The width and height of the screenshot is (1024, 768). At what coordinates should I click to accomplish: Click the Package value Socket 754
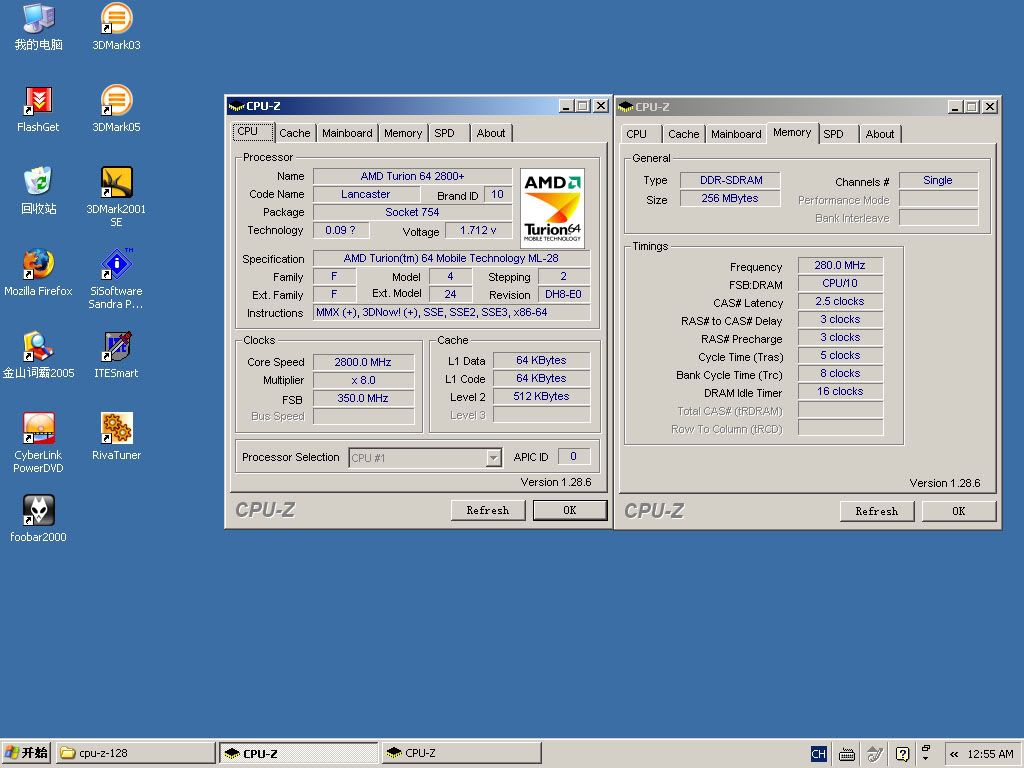[x=412, y=212]
